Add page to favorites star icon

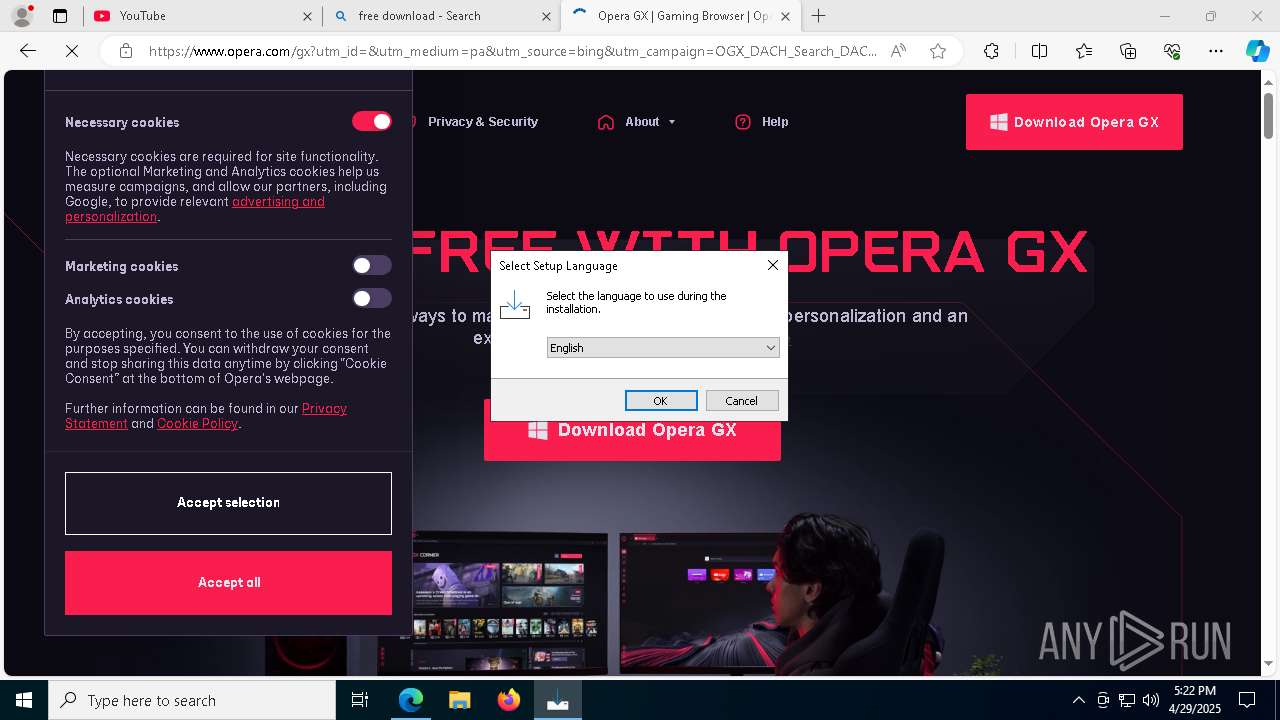click(938, 51)
